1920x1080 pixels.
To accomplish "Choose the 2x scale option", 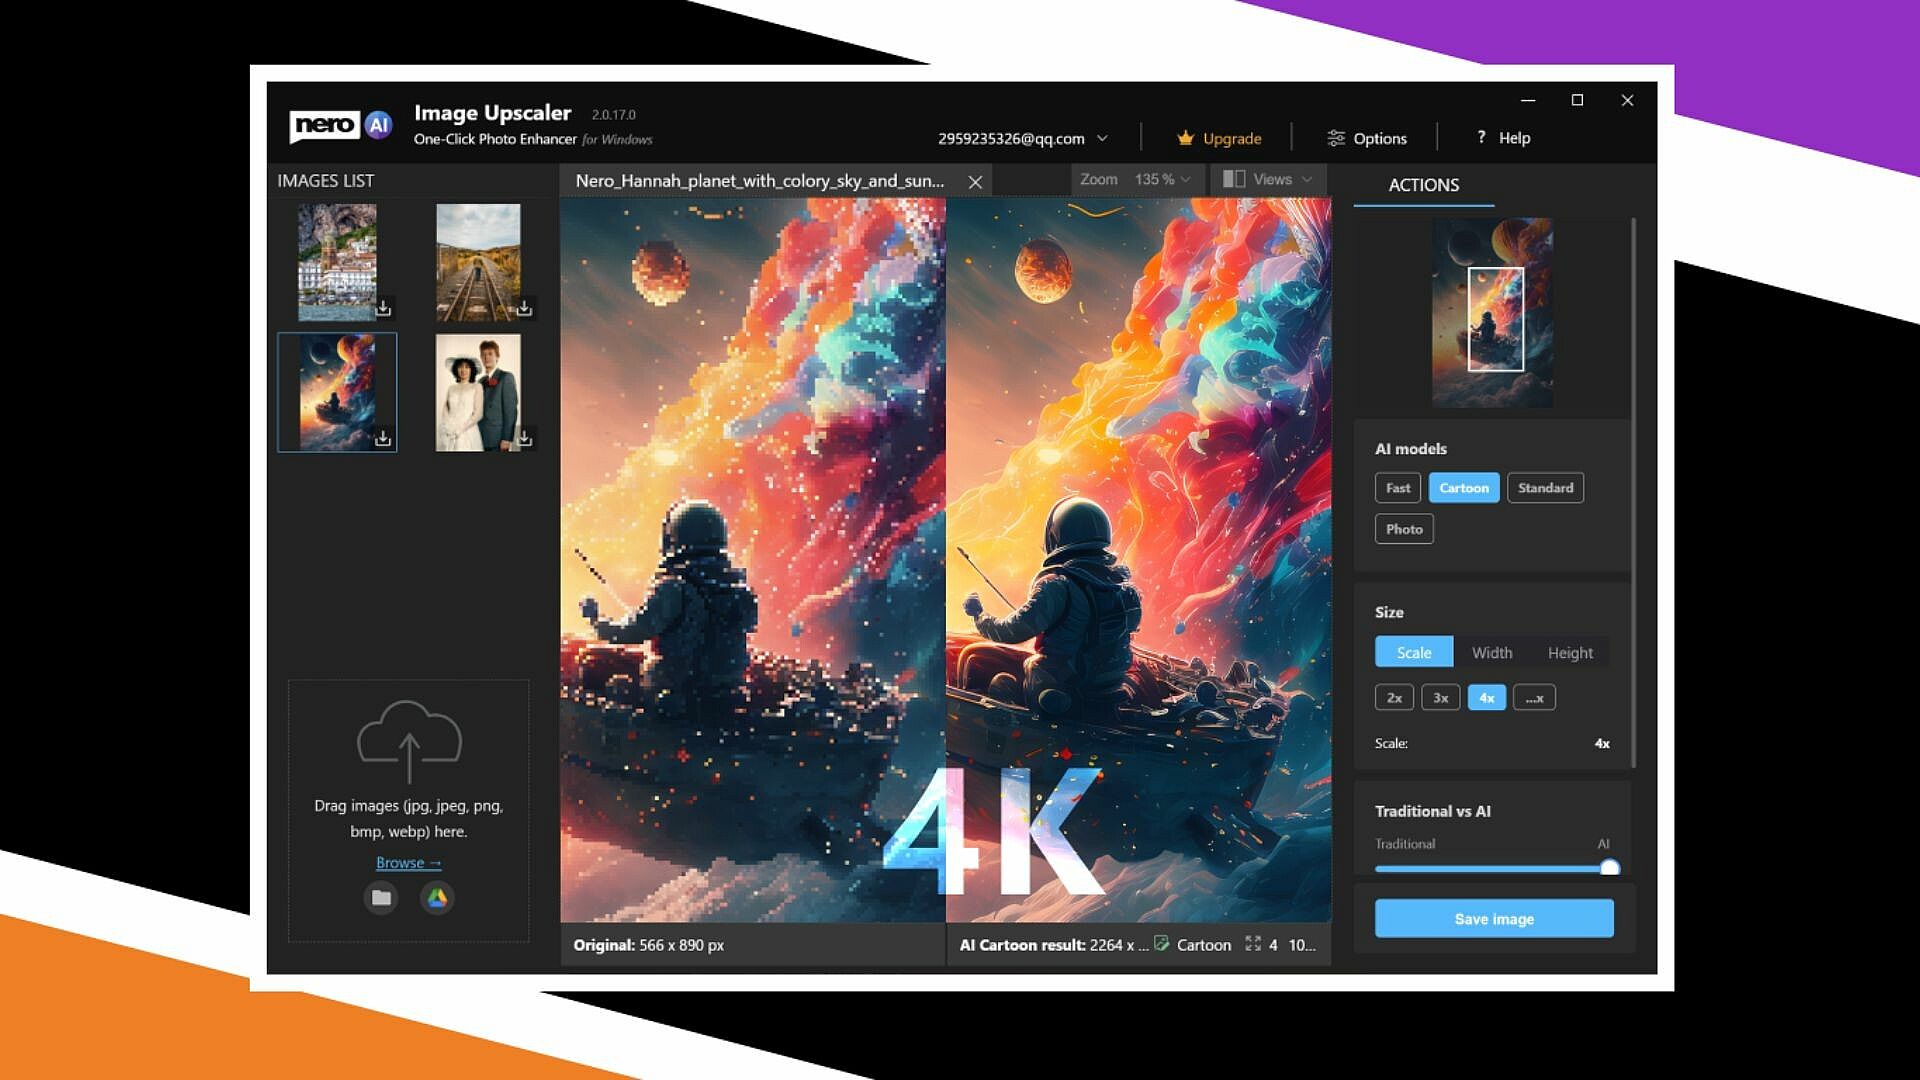I will pos(1394,698).
